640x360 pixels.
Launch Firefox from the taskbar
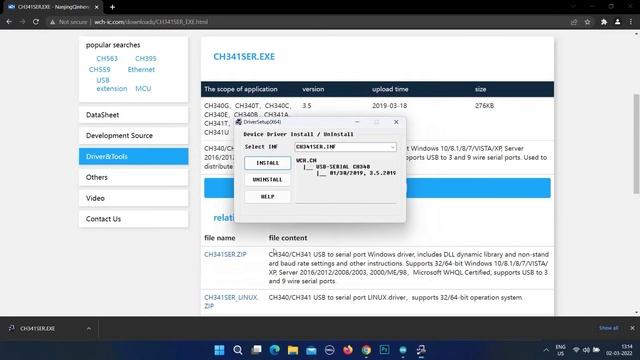[348, 350]
